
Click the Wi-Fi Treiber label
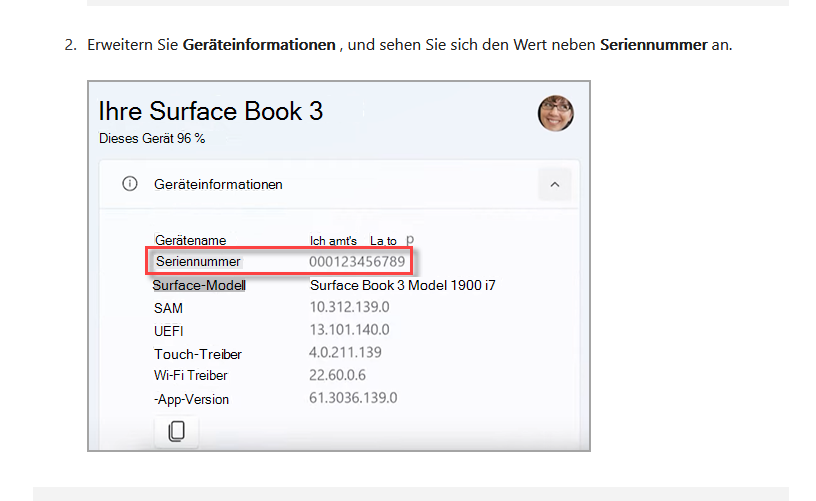190,376
